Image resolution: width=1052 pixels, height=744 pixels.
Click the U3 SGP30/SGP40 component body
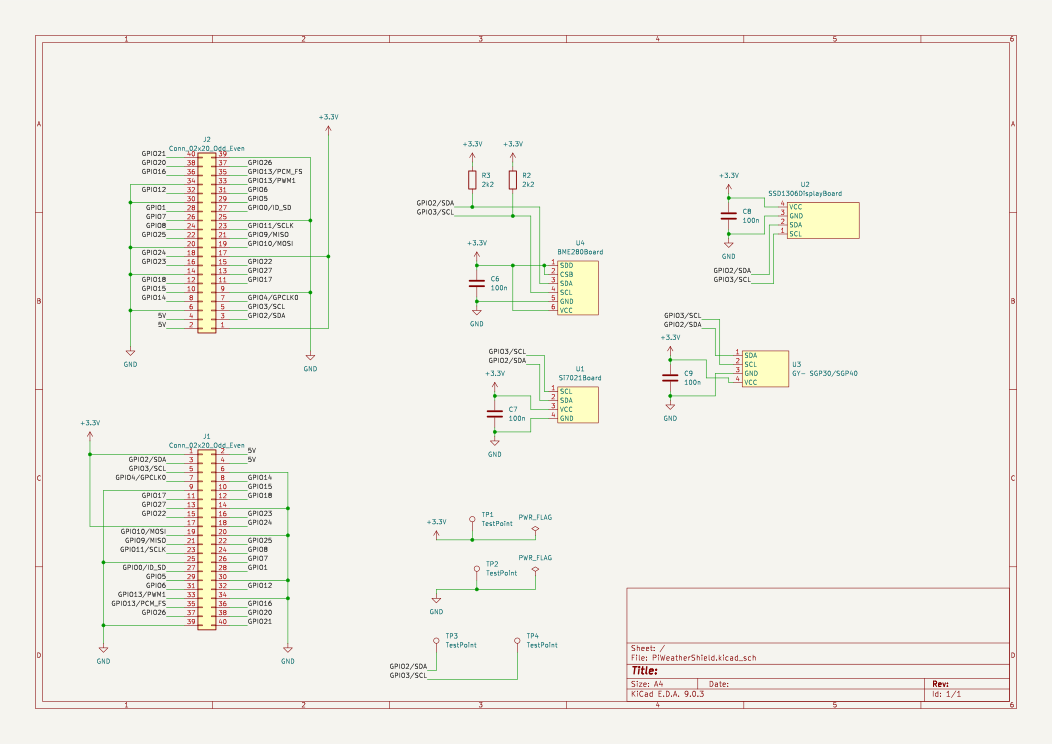coord(765,369)
